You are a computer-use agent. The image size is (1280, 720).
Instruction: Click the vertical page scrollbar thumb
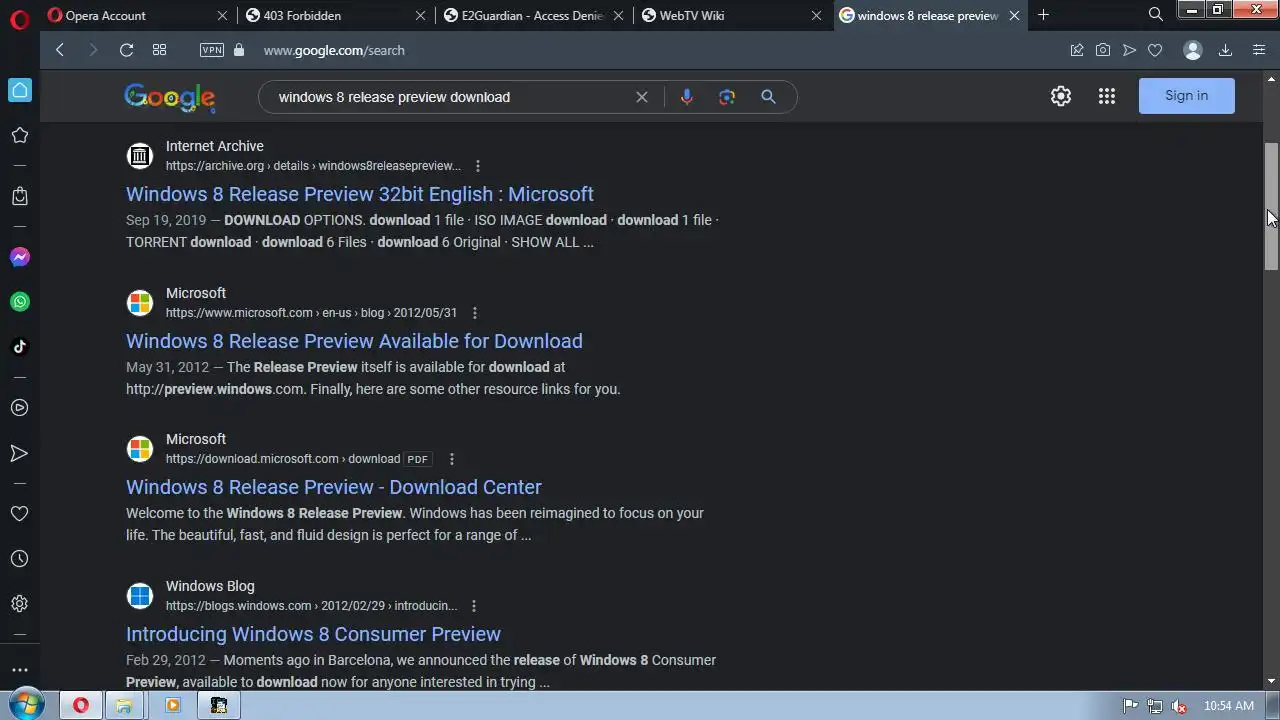pos(1271,206)
